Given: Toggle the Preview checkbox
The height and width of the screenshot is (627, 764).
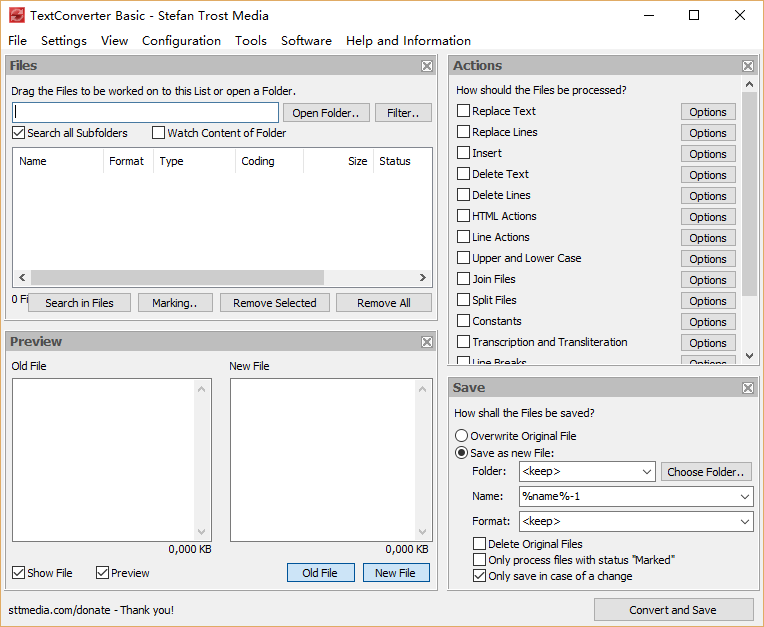Looking at the screenshot, I should click(102, 572).
